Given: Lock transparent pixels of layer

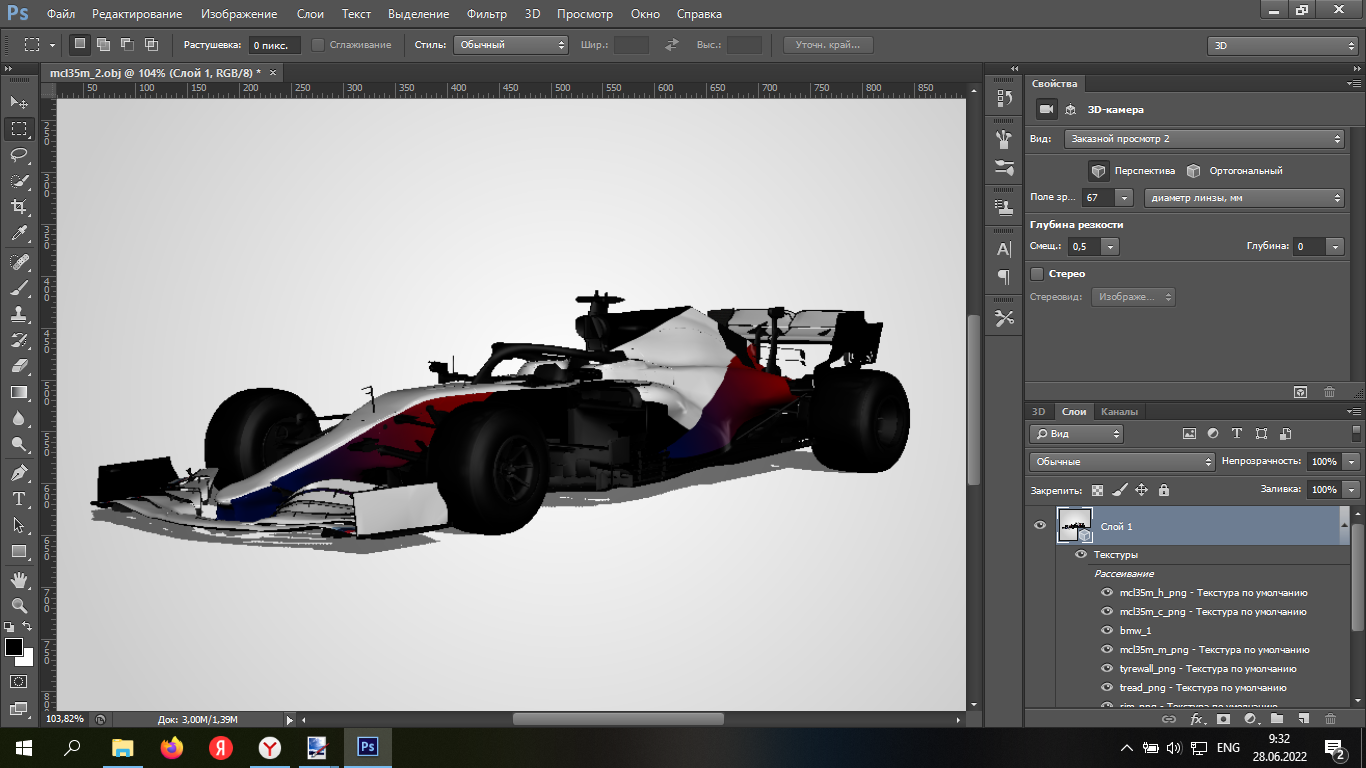Looking at the screenshot, I should pyautogui.click(x=1097, y=490).
